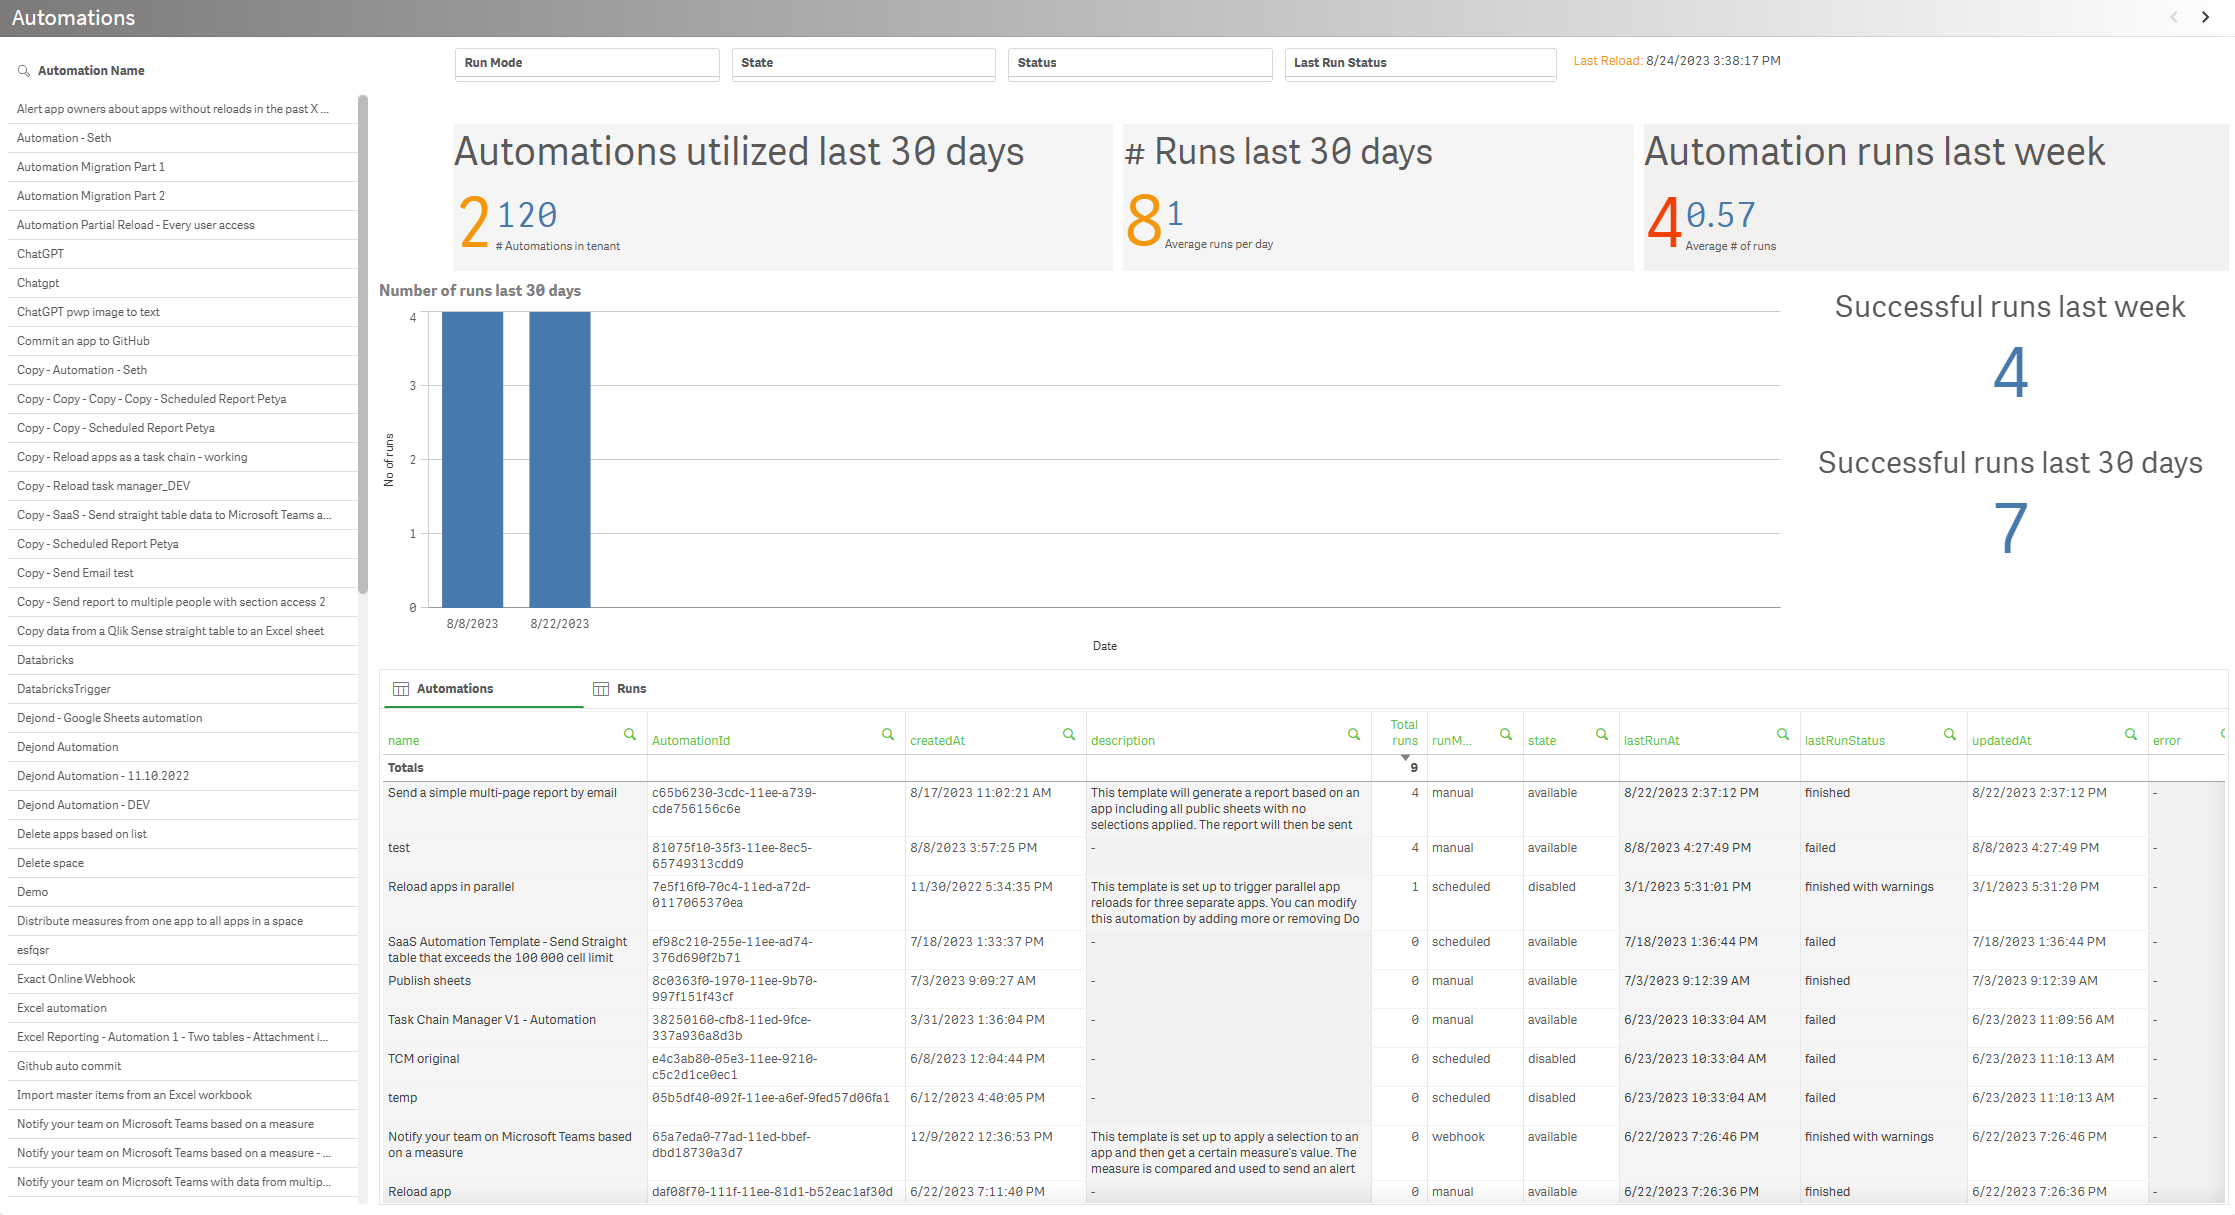Select ChatGPT from the automation name list
2235x1215 pixels.
[40, 253]
